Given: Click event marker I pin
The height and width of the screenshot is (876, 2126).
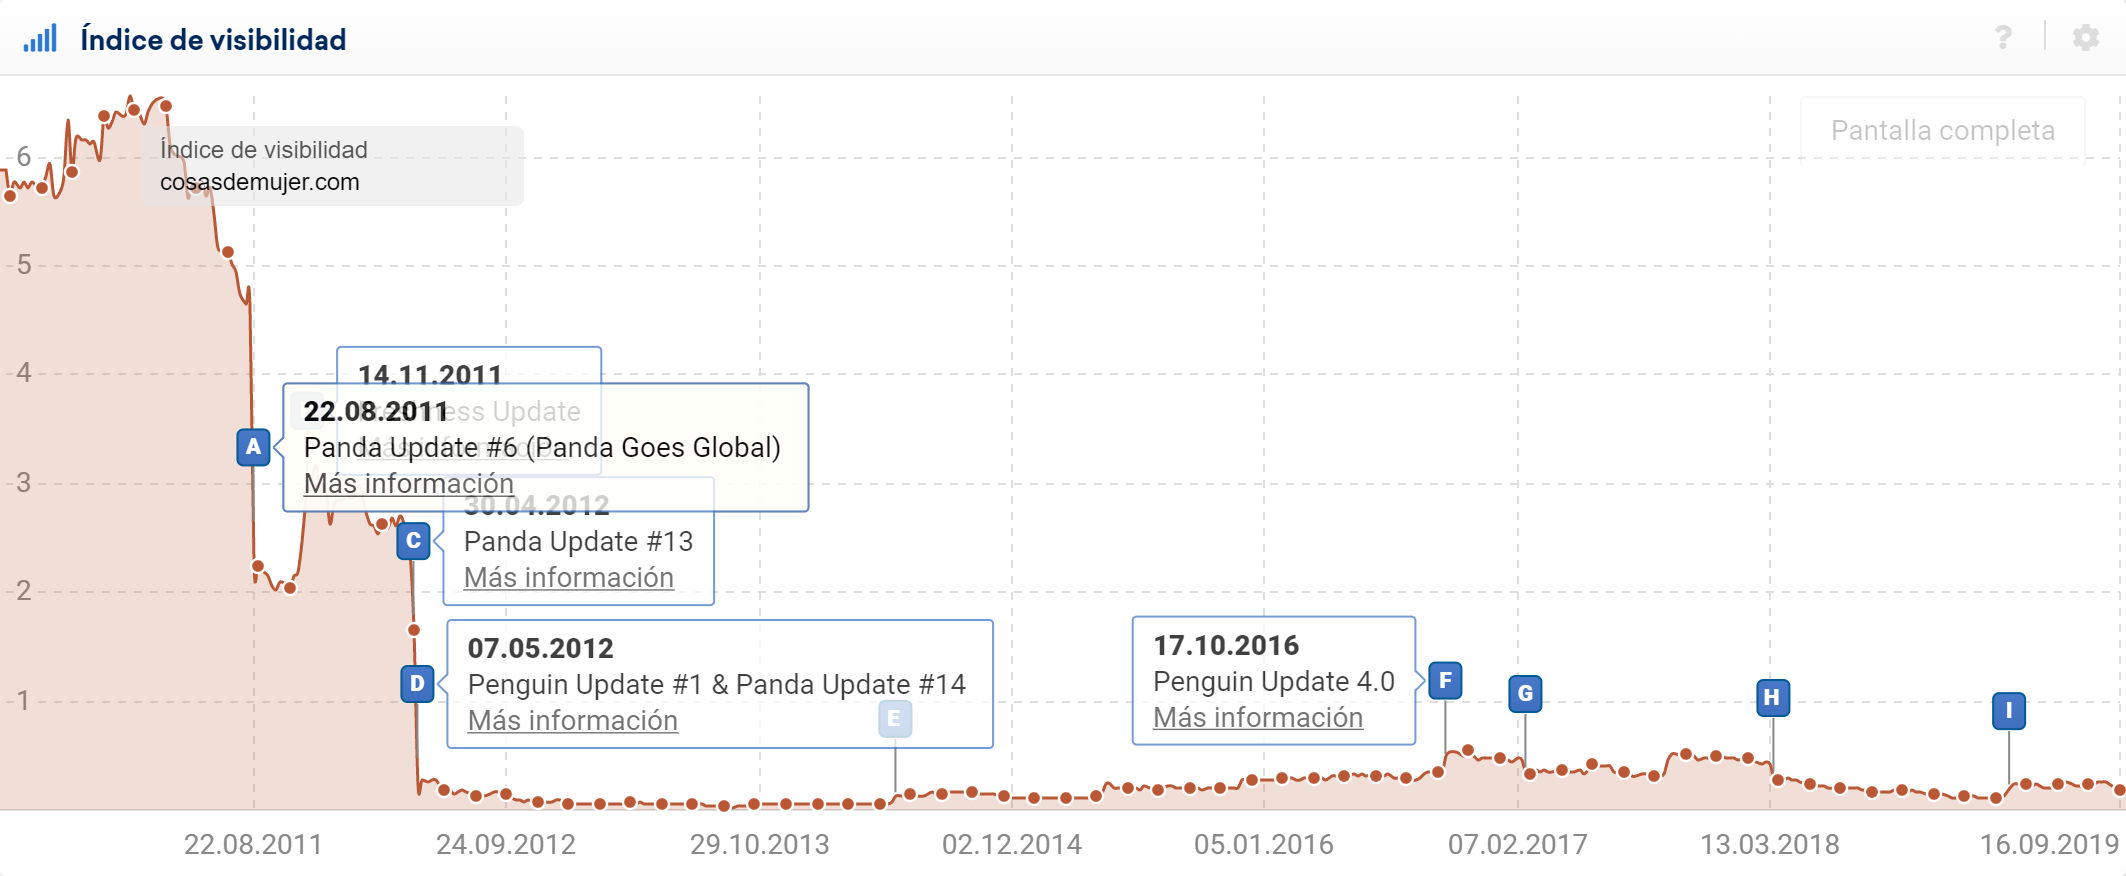Looking at the screenshot, I should (x=2008, y=711).
